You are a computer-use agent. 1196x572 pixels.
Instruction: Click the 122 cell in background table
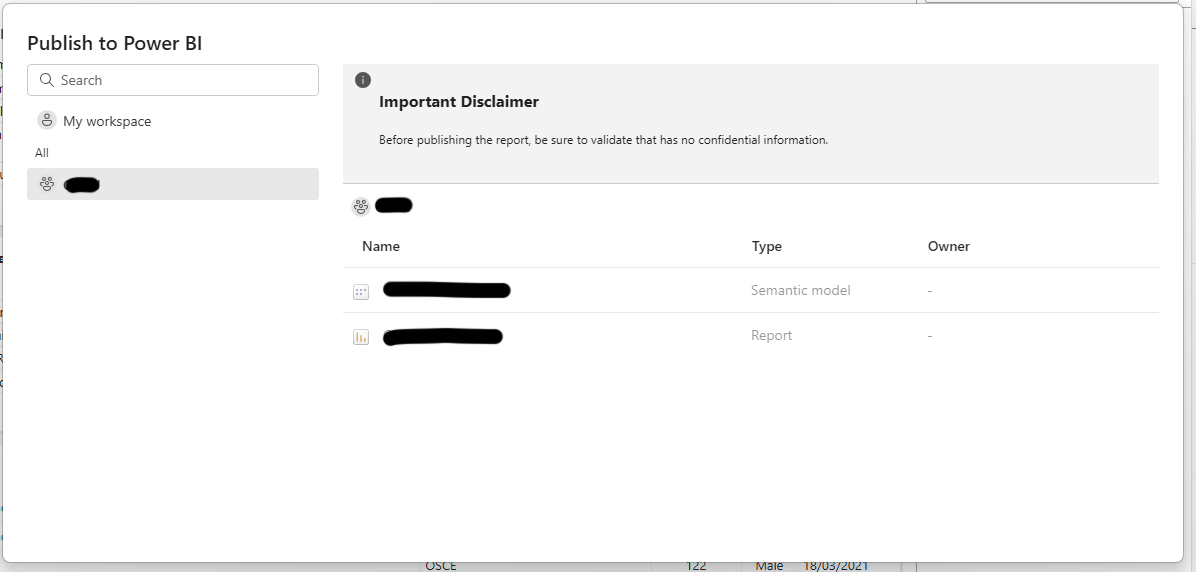[x=695, y=566]
